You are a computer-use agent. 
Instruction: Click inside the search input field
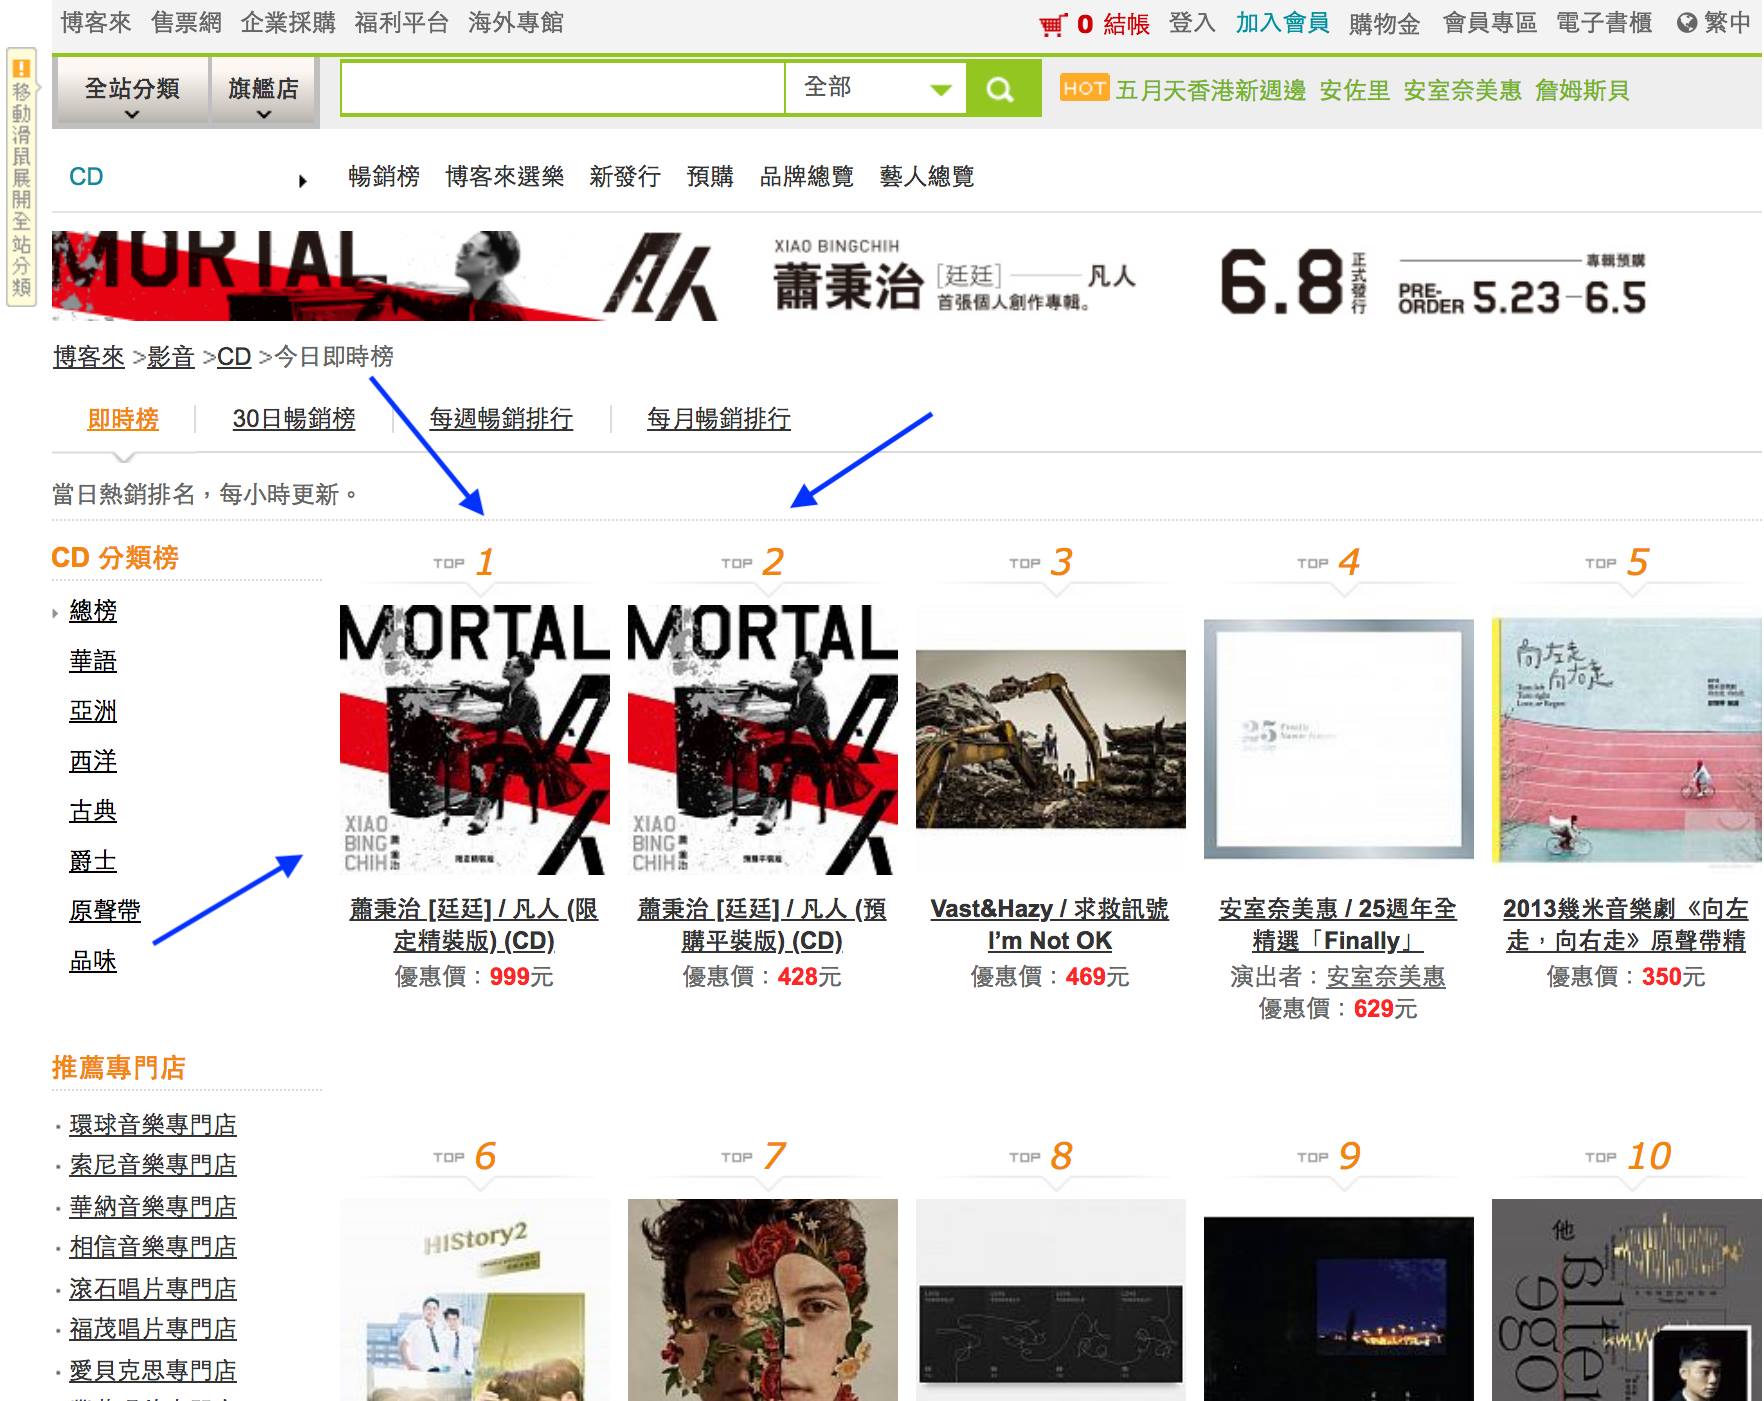(564, 89)
